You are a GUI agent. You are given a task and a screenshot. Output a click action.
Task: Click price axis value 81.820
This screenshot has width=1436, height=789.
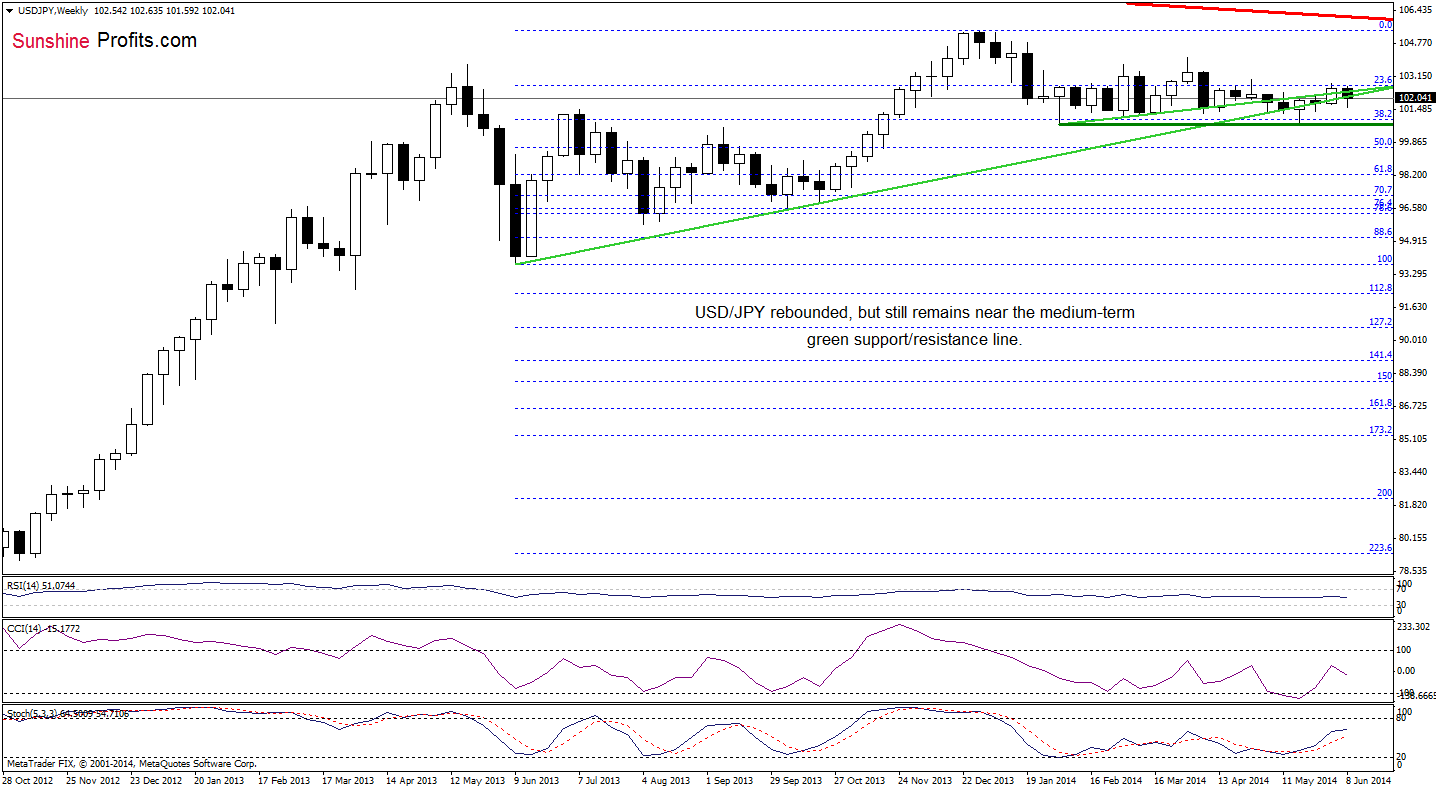tap(1414, 505)
